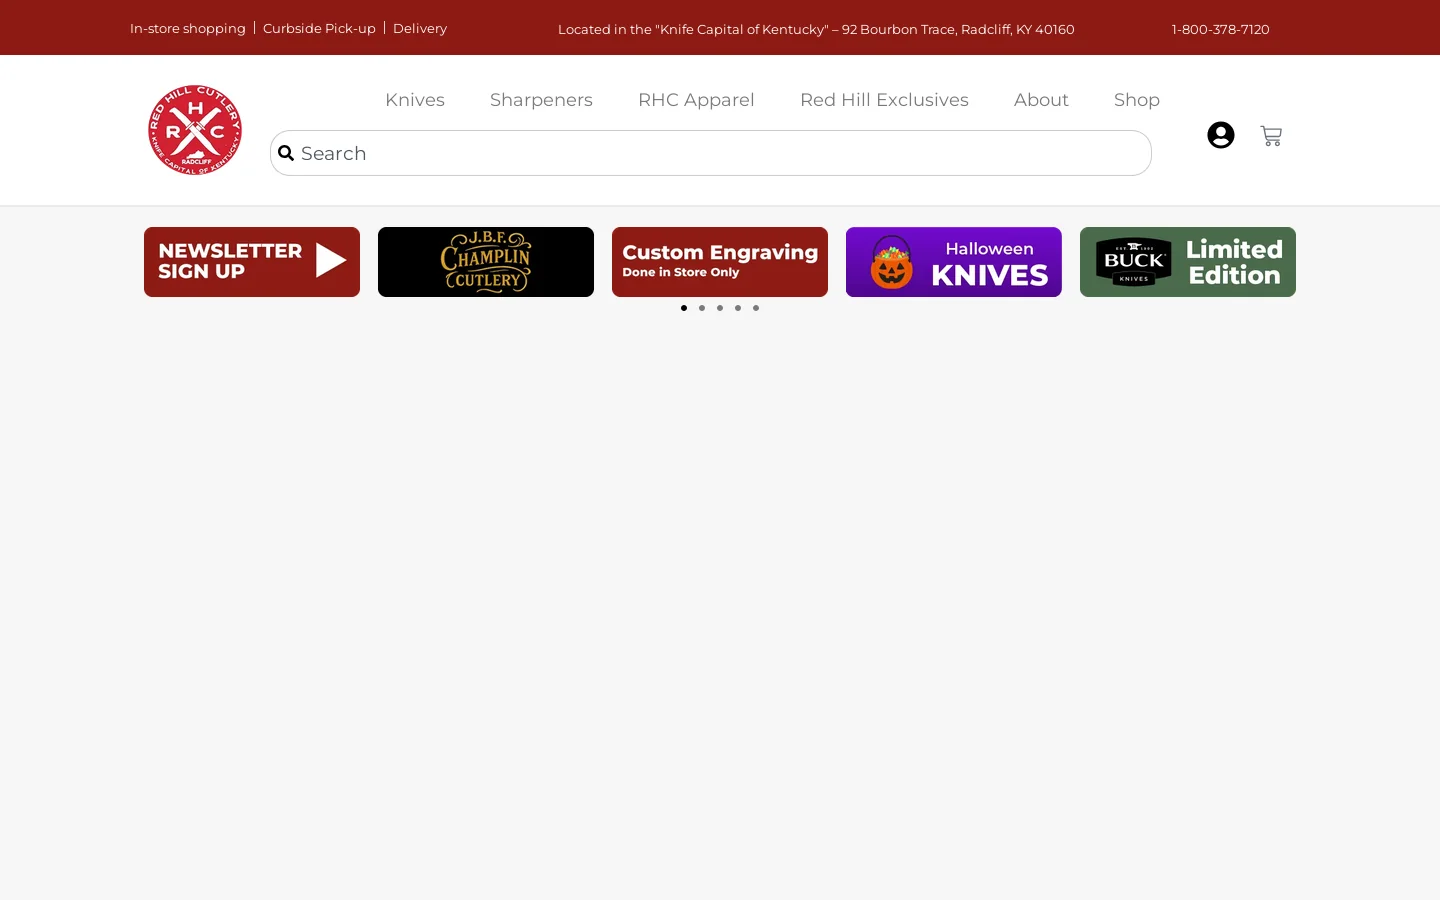Select the fourth carousel pagination dot

point(738,308)
